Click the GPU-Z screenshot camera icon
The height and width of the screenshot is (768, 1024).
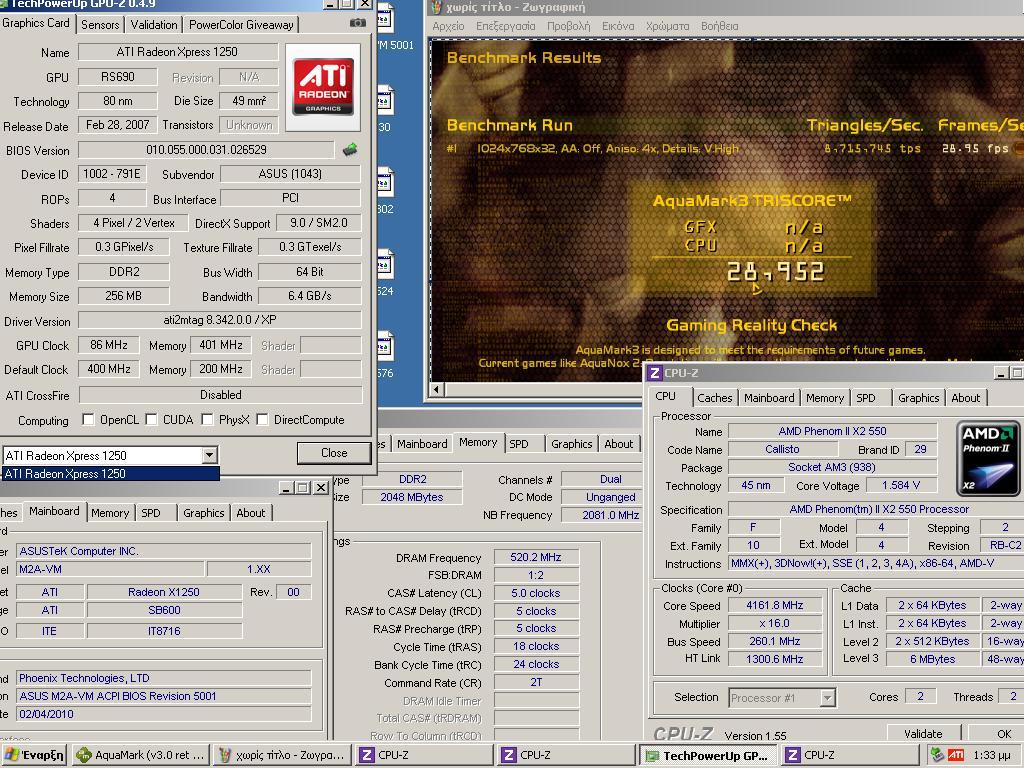pos(357,24)
